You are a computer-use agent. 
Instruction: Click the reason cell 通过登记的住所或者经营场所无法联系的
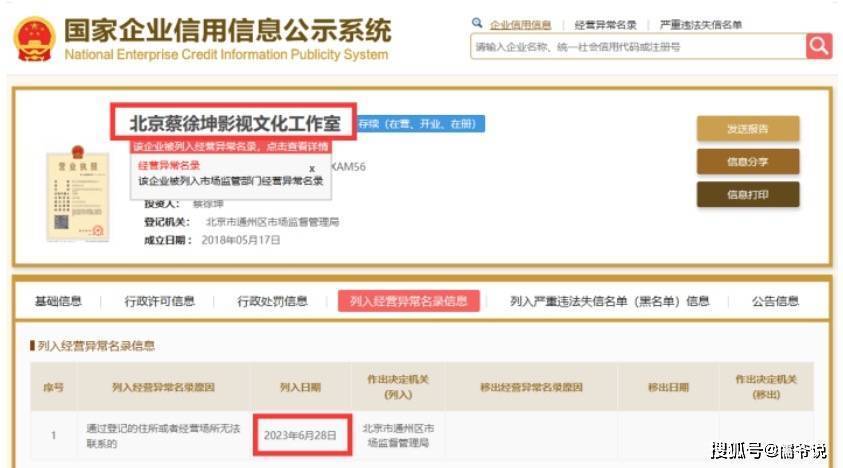click(x=163, y=436)
